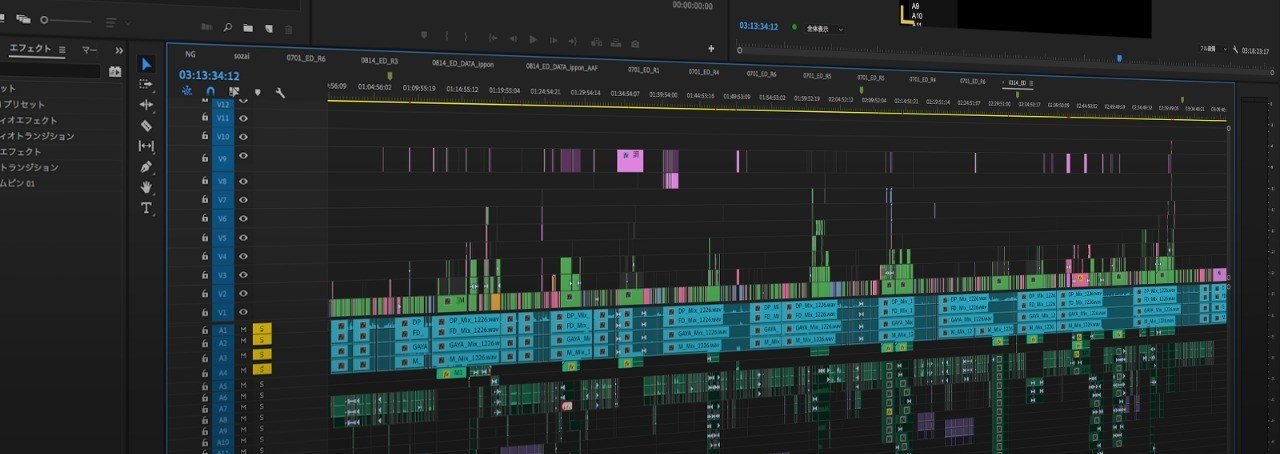This screenshot has width=1280, height=454.
Task: Play the source monitor
Action: point(533,40)
